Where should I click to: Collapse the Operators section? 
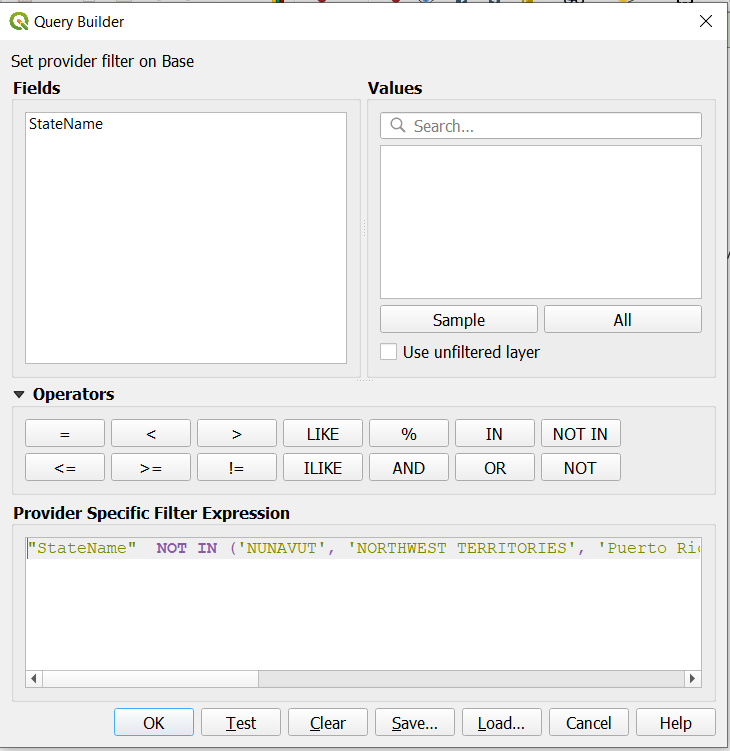click(19, 394)
